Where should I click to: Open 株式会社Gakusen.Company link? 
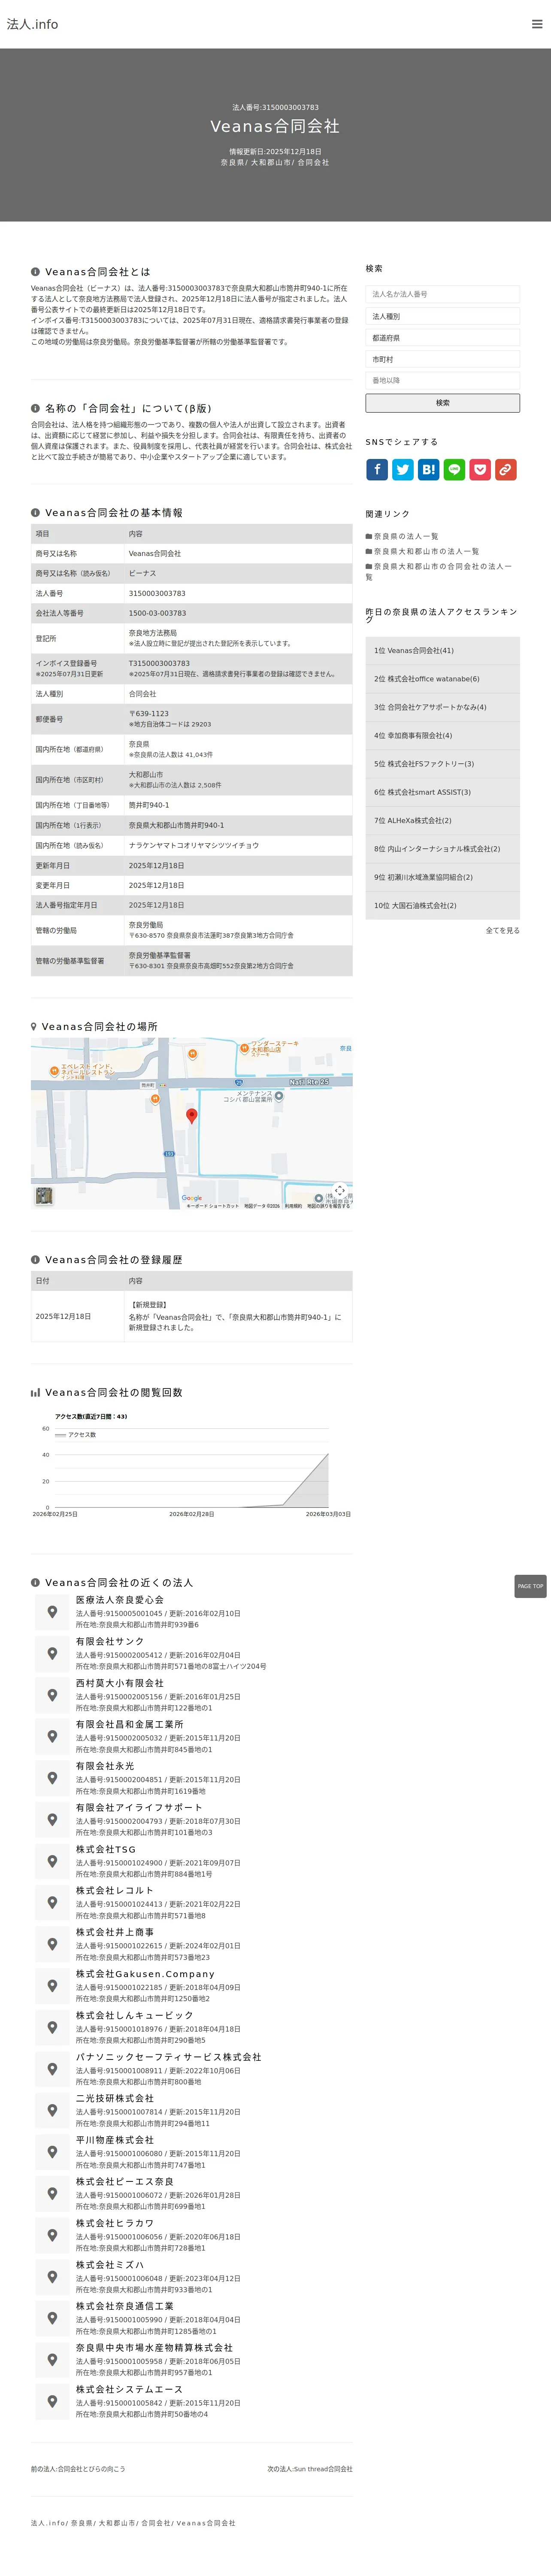pyautogui.click(x=145, y=1974)
